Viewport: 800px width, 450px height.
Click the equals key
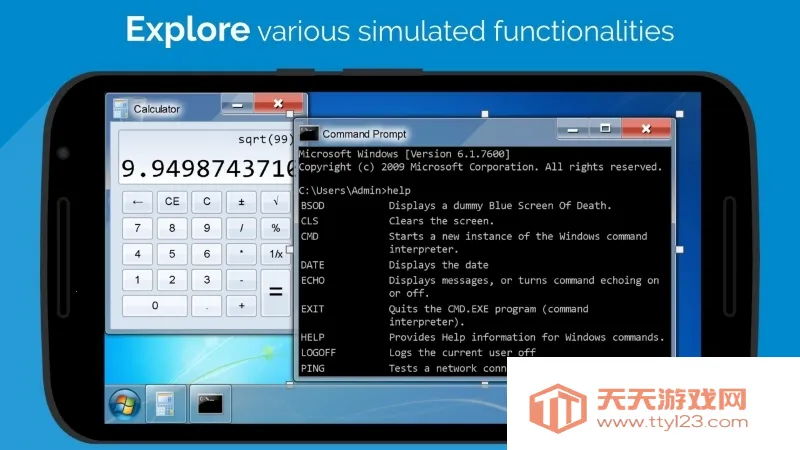[276, 292]
